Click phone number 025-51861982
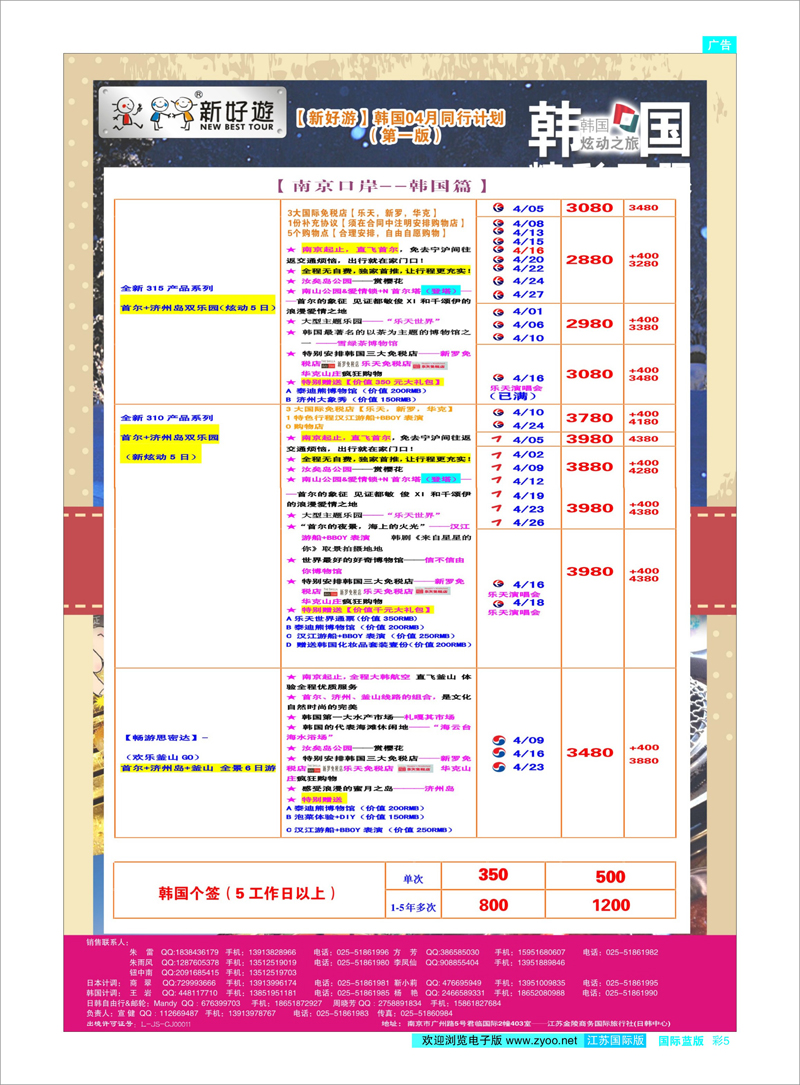800x1085 pixels. pos(632,952)
